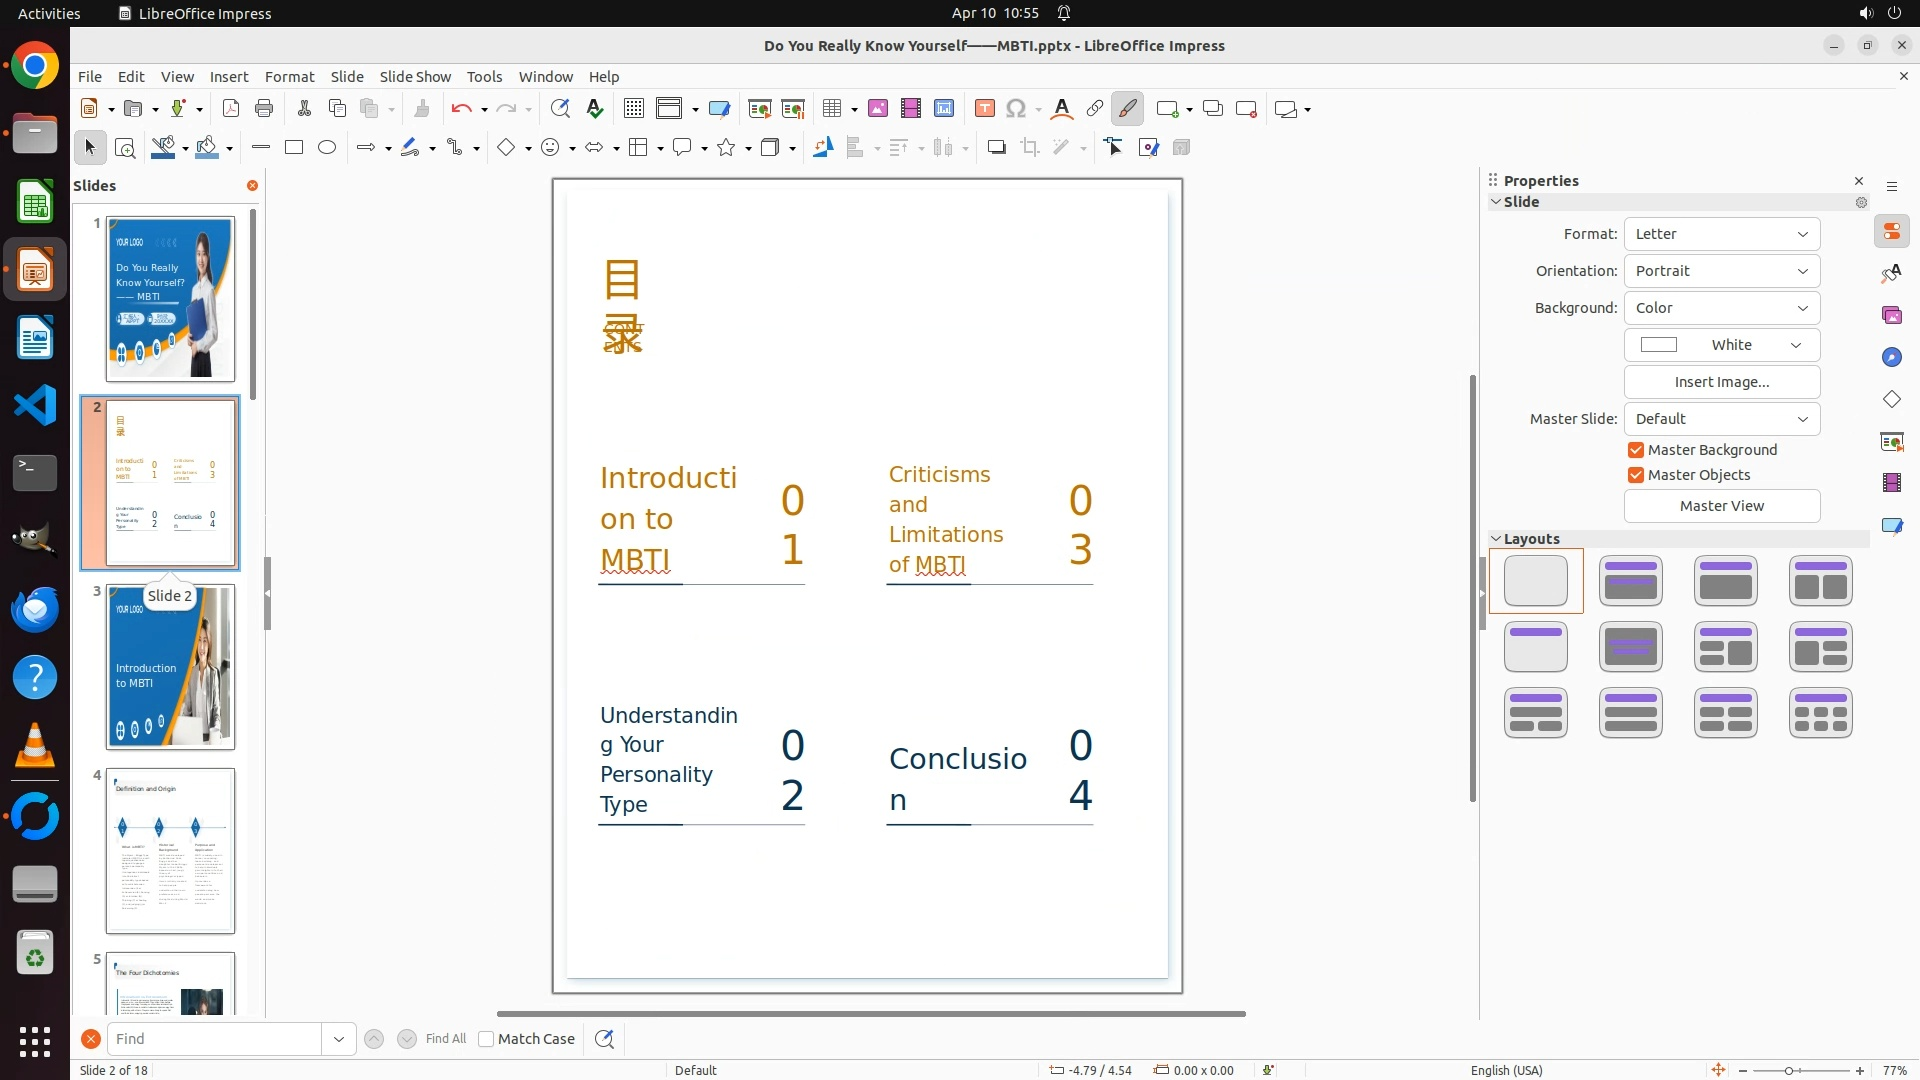
Task: Click the Master View button
Action: click(x=1721, y=506)
